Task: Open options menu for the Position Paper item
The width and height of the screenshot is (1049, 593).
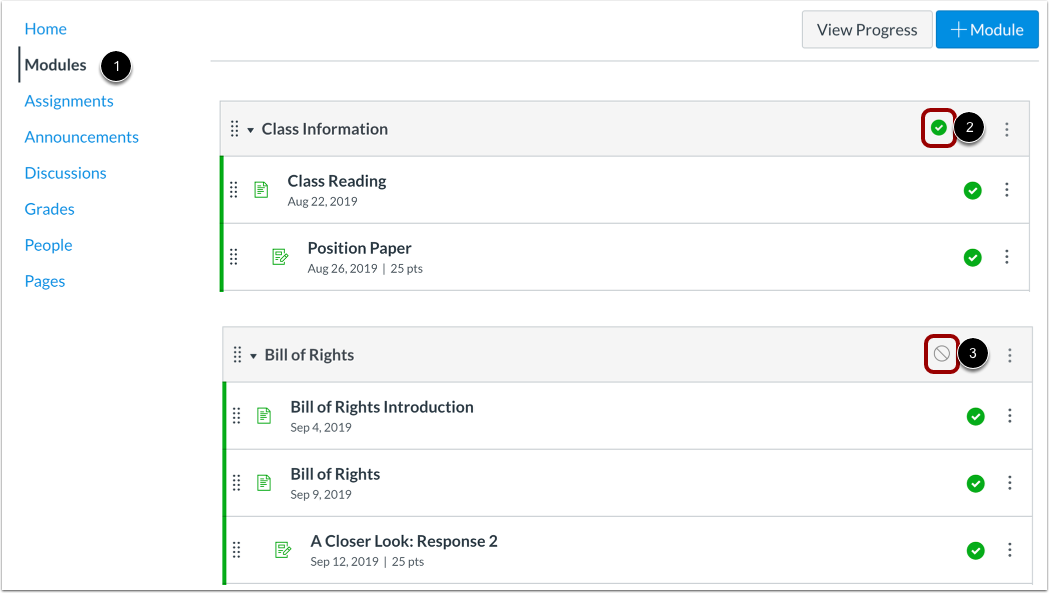Action: click(x=1006, y=257)
